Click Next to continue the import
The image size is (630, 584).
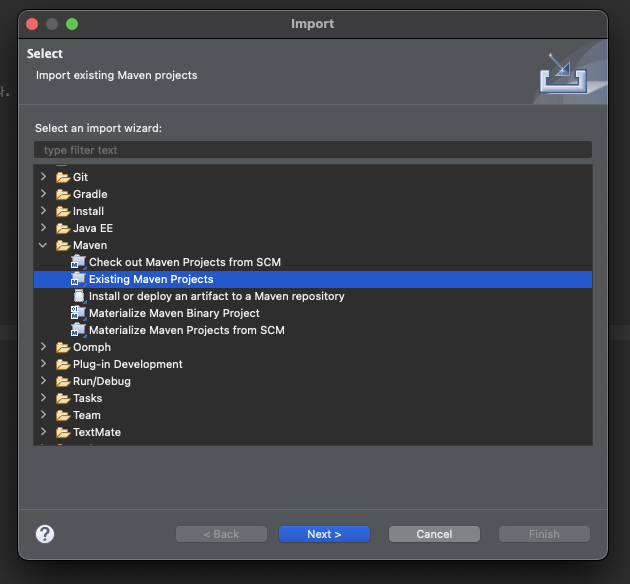[x=324, y=534]
